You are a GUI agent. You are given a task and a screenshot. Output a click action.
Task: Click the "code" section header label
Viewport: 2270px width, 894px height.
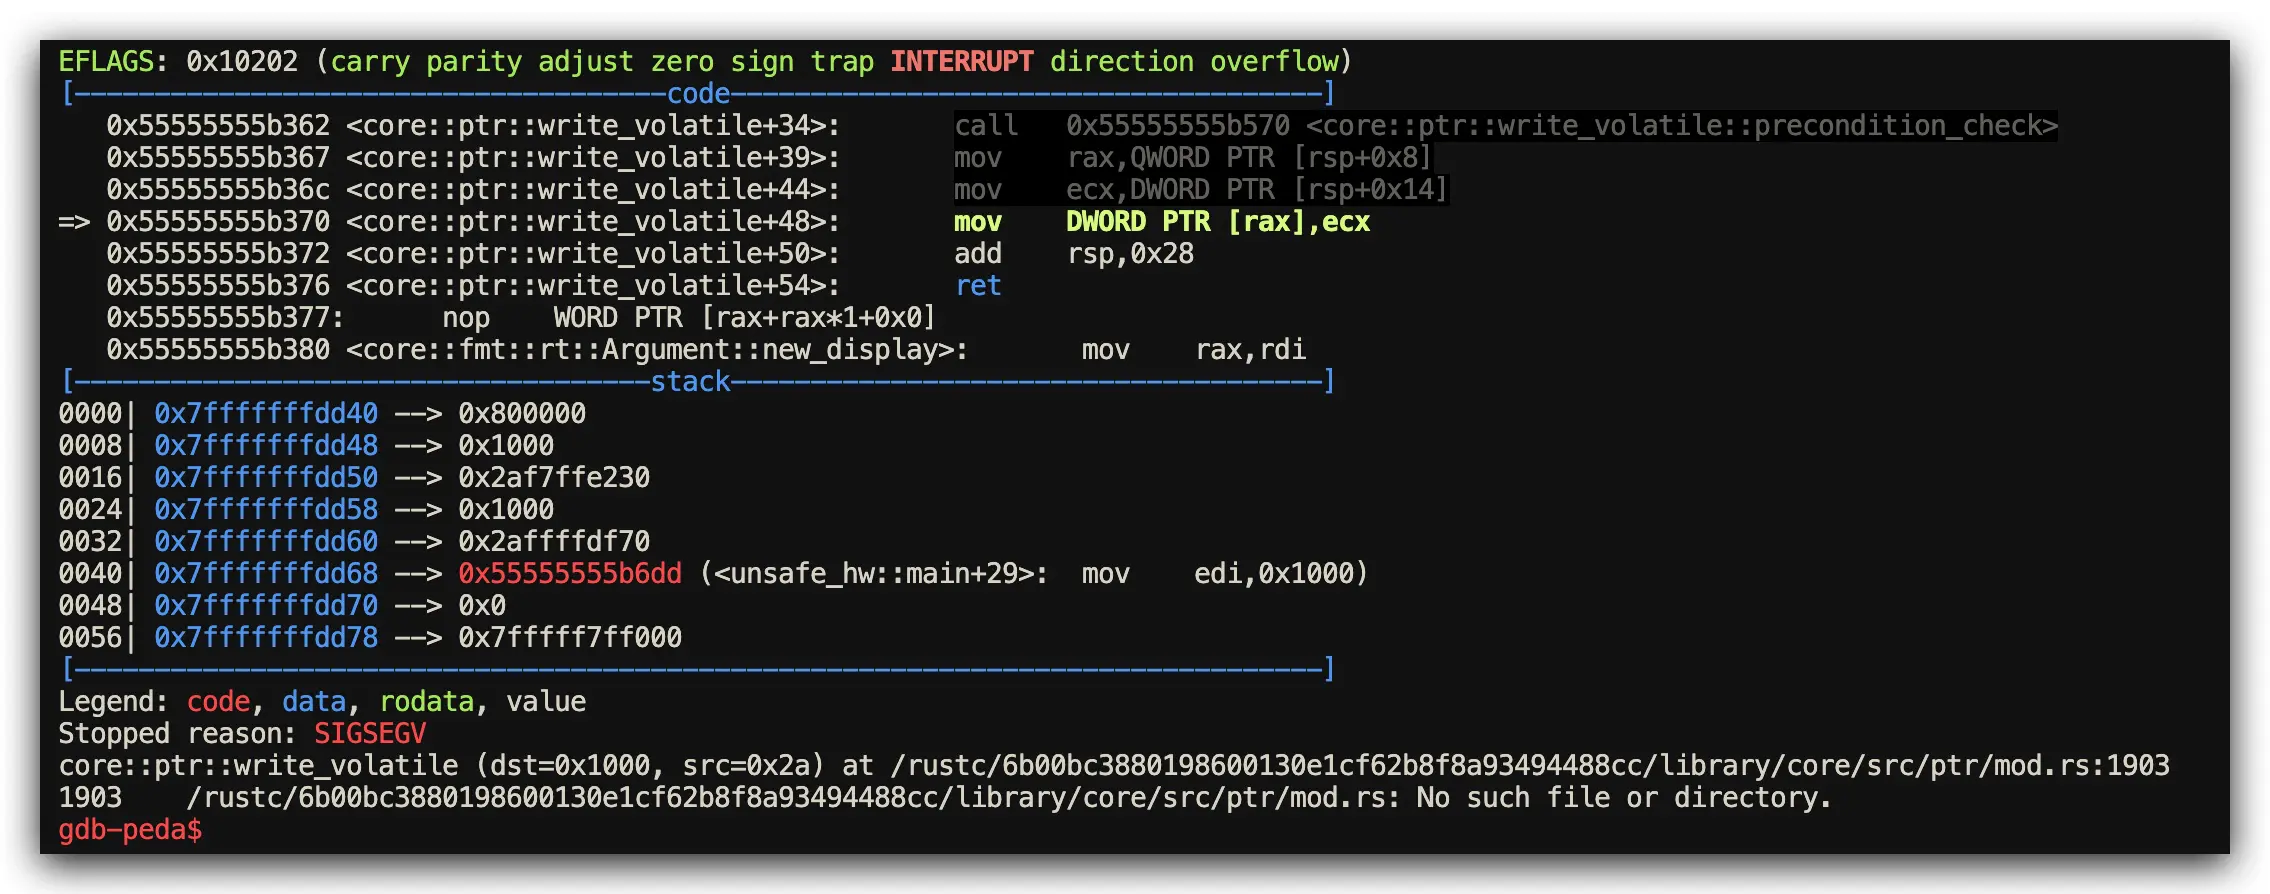698,94
